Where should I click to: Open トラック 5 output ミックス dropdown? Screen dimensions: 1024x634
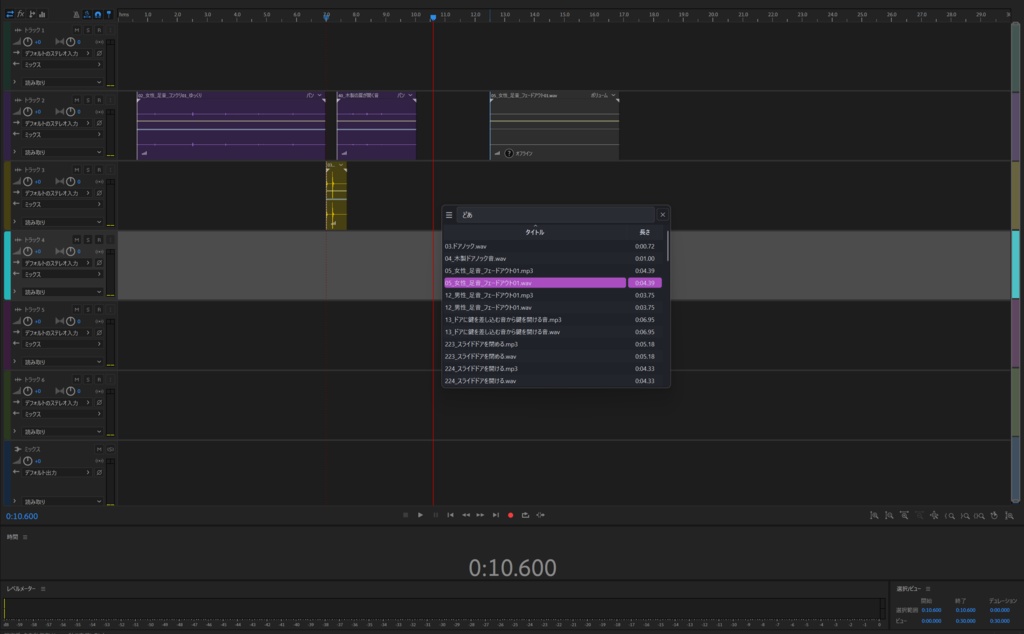click(63, 344)
